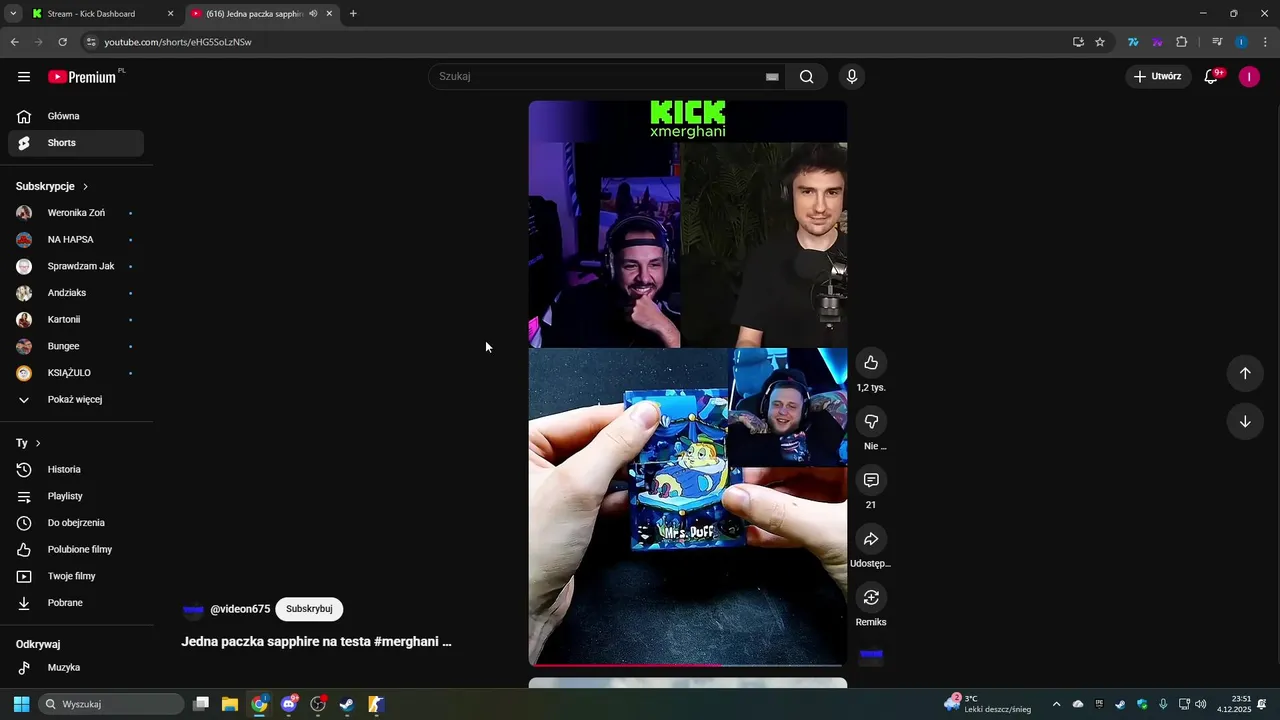Image resolution: width=1280 pixels, height=720 pixels.
Task: Go to next Short with down arrow
Action: click(x=1245, y=421)
